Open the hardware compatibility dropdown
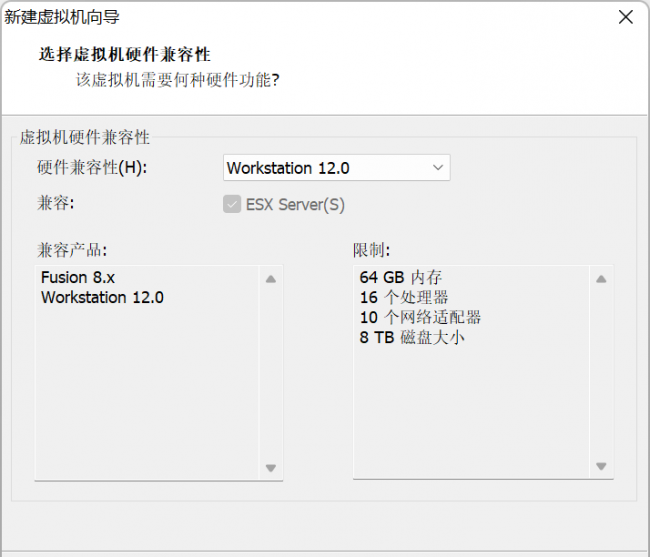The image size is (650, 557). coord(336,167)
